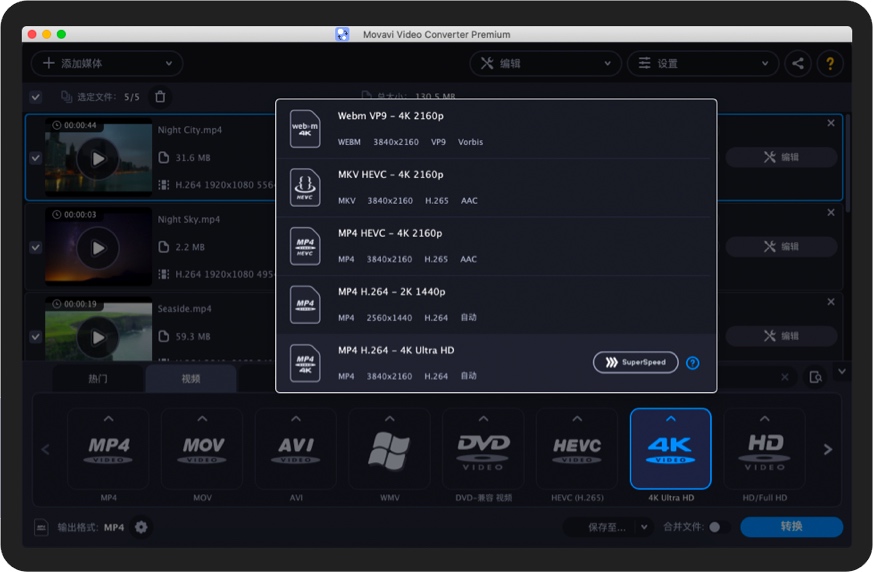Switch to the 视频 video tab
The image size is (873, 572).
(x=191, y=379)
